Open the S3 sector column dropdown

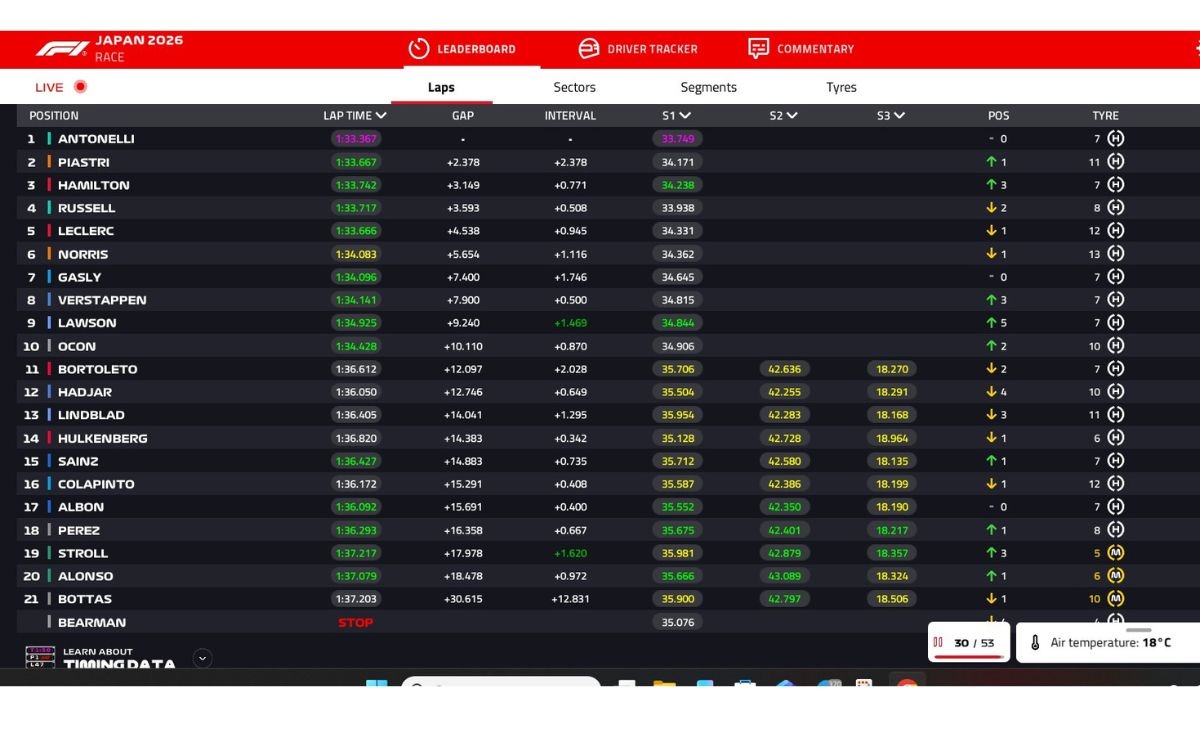tap(899, 116)
